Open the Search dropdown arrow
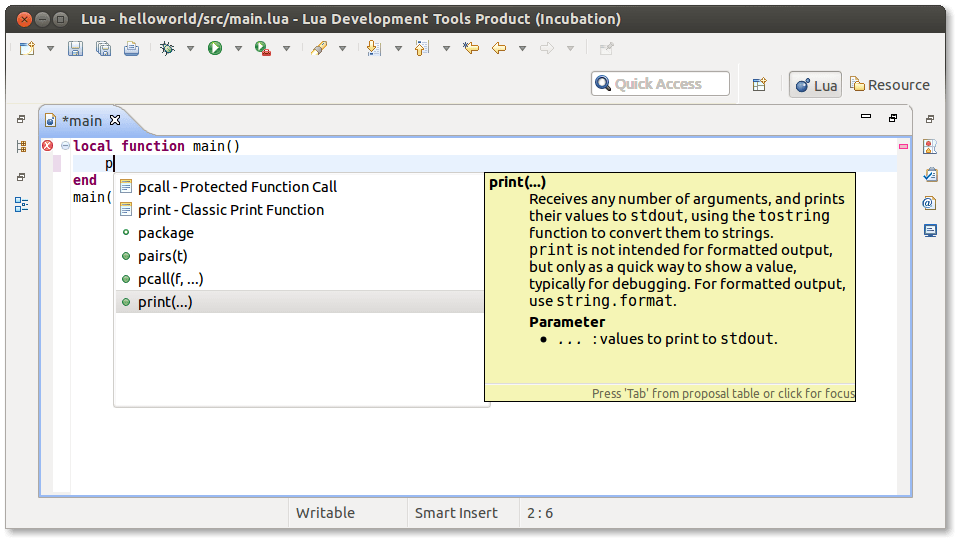The image size is (955, 538). pos(342,49)
